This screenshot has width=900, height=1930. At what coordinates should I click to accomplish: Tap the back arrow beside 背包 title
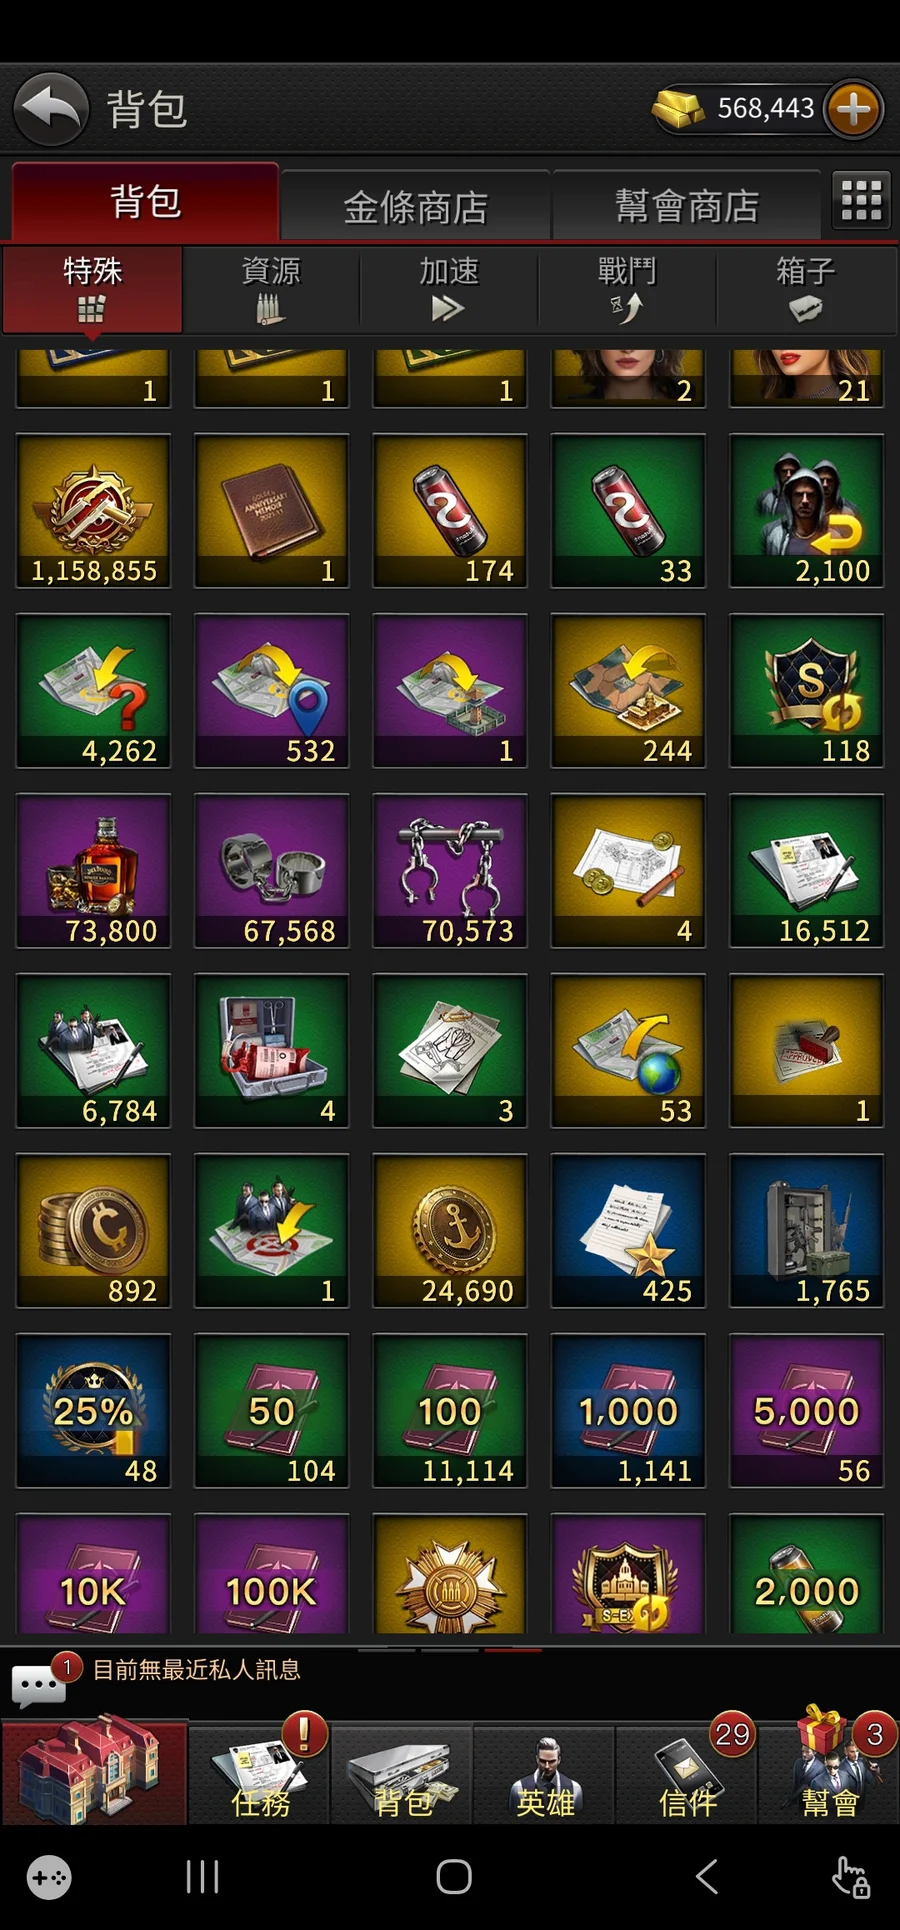[51, 108]
